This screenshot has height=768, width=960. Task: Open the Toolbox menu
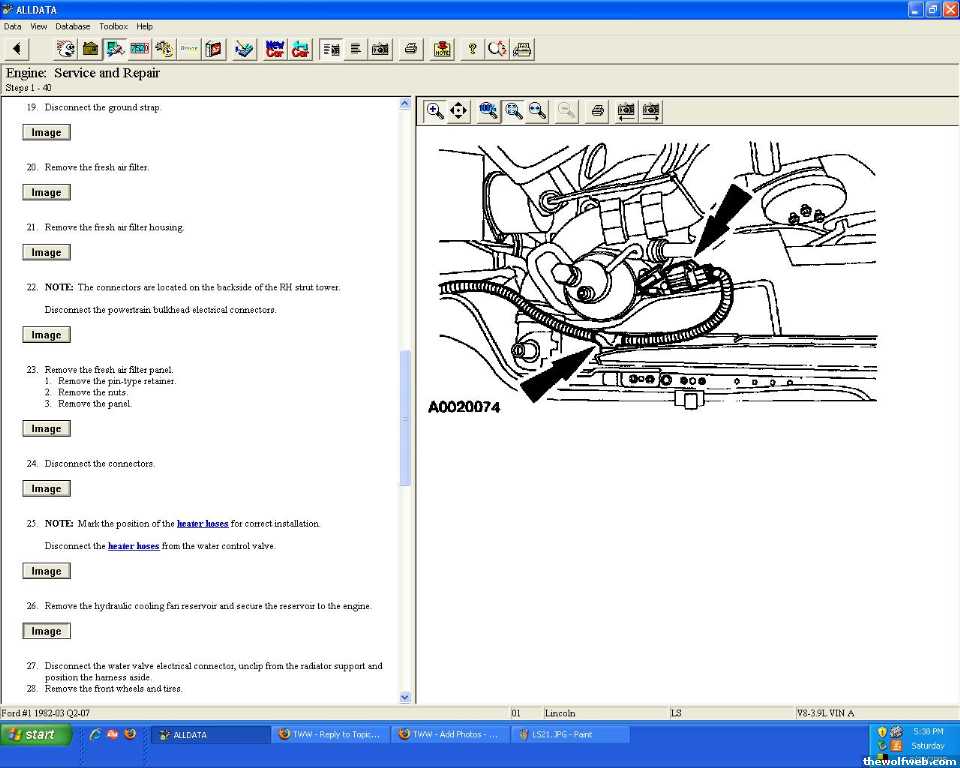pyautogui.click(x=113, y=26)
